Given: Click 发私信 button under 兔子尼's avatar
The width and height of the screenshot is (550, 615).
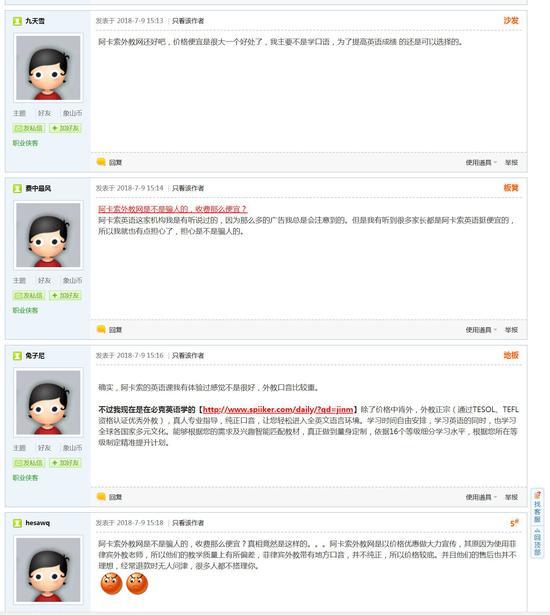Looking at the screenshot, I should pos(29,463).
